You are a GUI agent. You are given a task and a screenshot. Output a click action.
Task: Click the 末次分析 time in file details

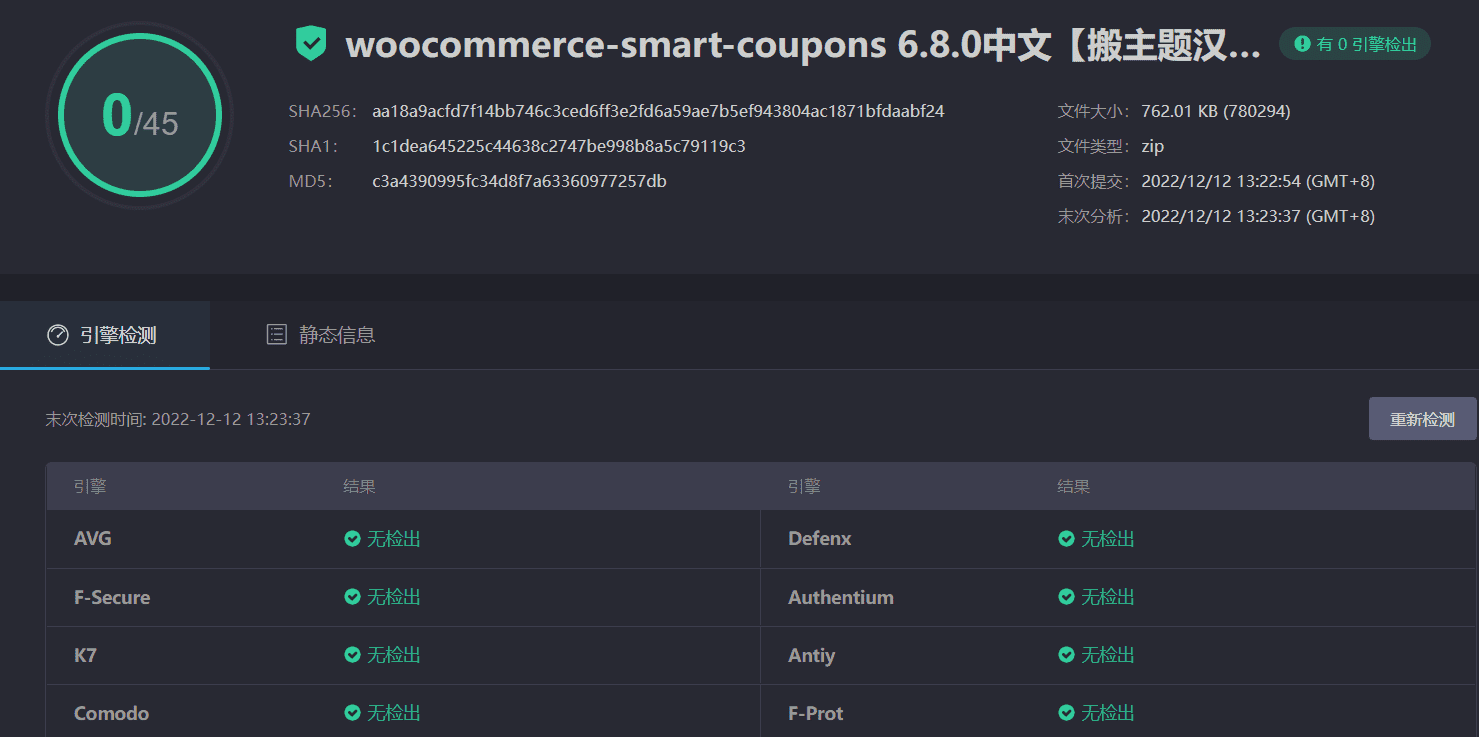[x=1258, y=216]
